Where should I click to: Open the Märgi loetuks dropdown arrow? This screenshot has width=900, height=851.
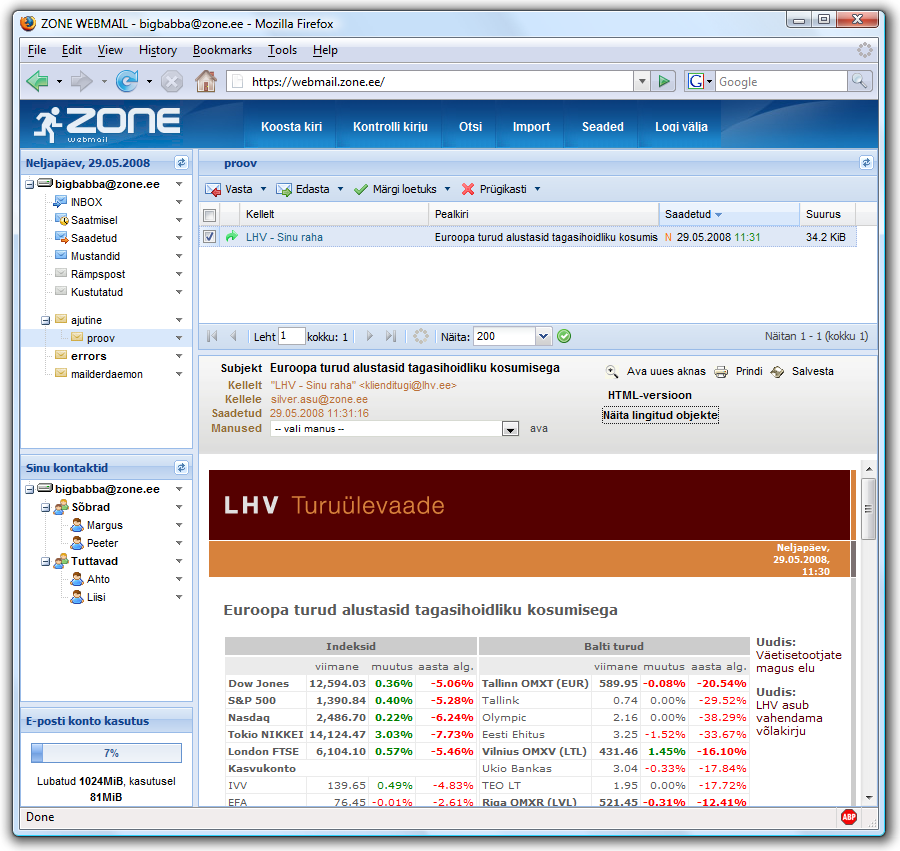(x=448, y=189)
